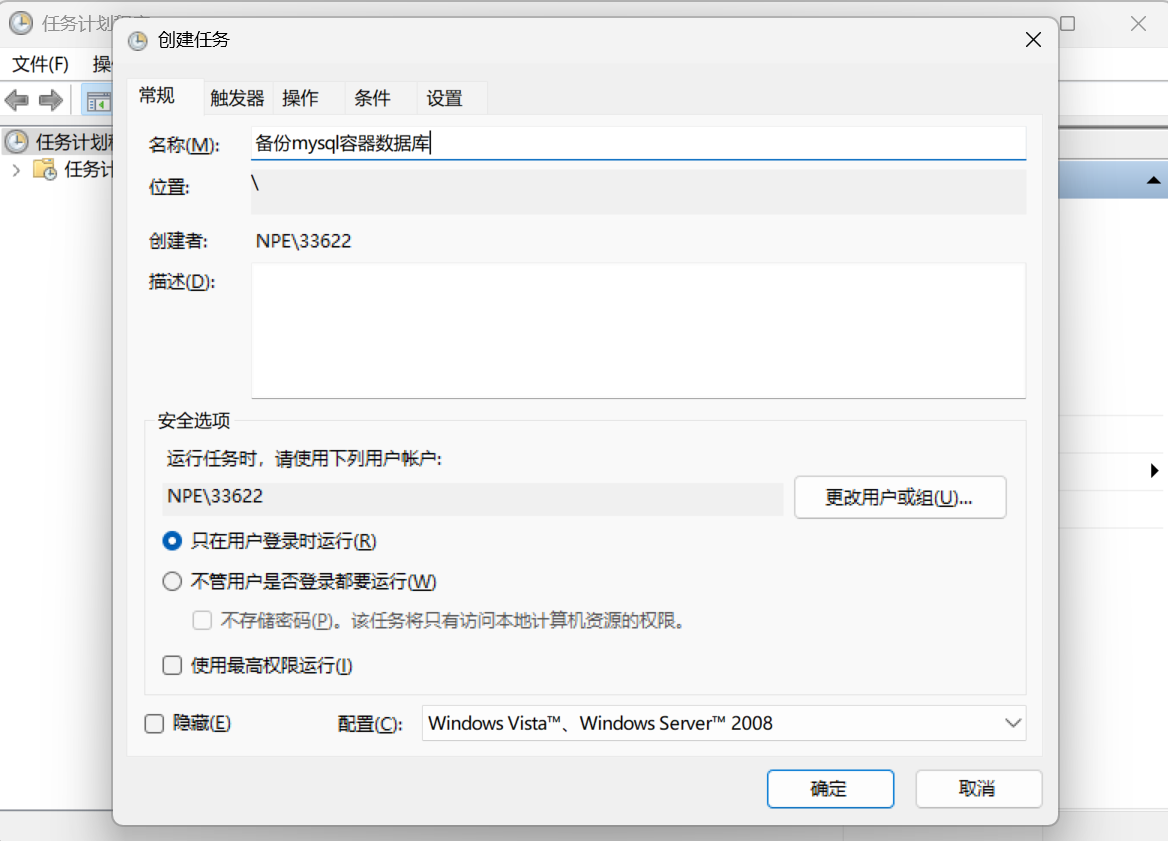Enable 使用最高权限运行 checkbox
1168x841 pixels.
[172, 665]
